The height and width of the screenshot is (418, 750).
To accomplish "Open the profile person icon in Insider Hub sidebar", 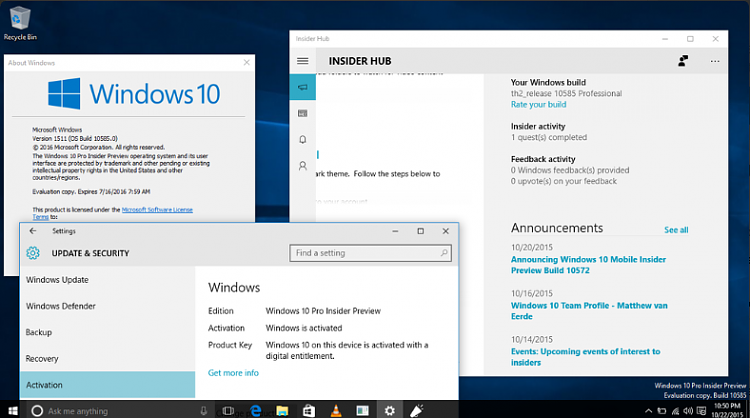I will coord(303,166).
